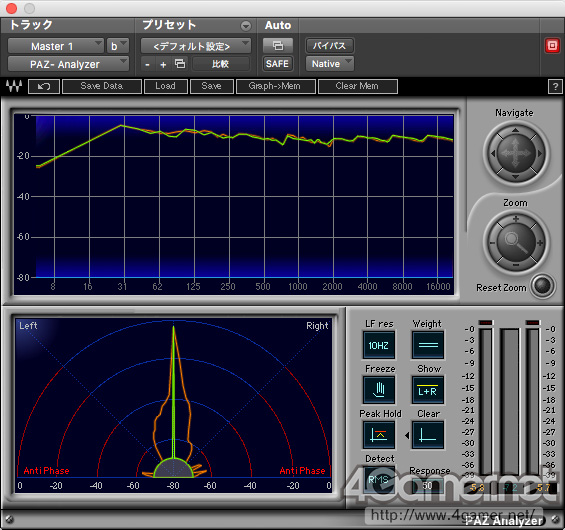Click the Navigate center cross pad
The width and height of the screenshot is (565, 530).
(x=516, y=153)
